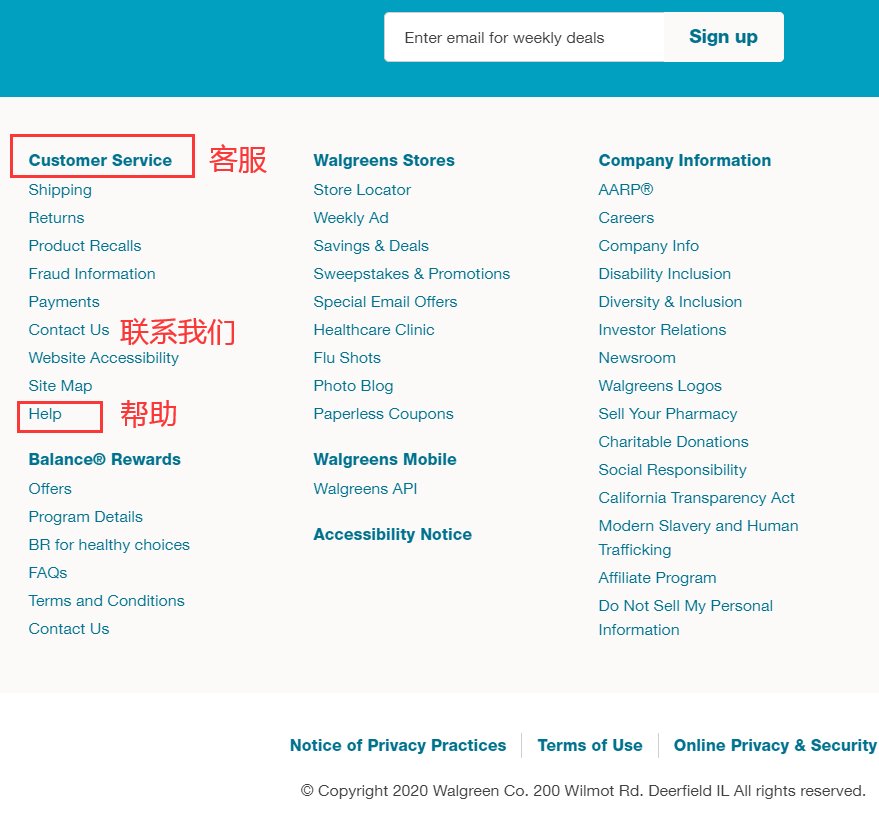The width and height of the screenshot is (879, 831).
Task: Open Walgreens Logos link
Action: coord(660,386)
